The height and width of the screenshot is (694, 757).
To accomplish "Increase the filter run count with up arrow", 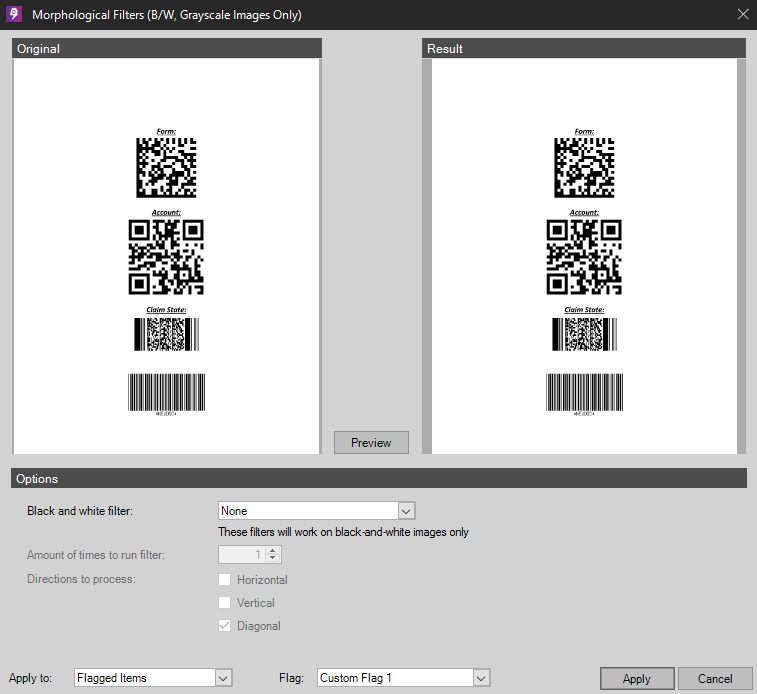I will 274,551.
